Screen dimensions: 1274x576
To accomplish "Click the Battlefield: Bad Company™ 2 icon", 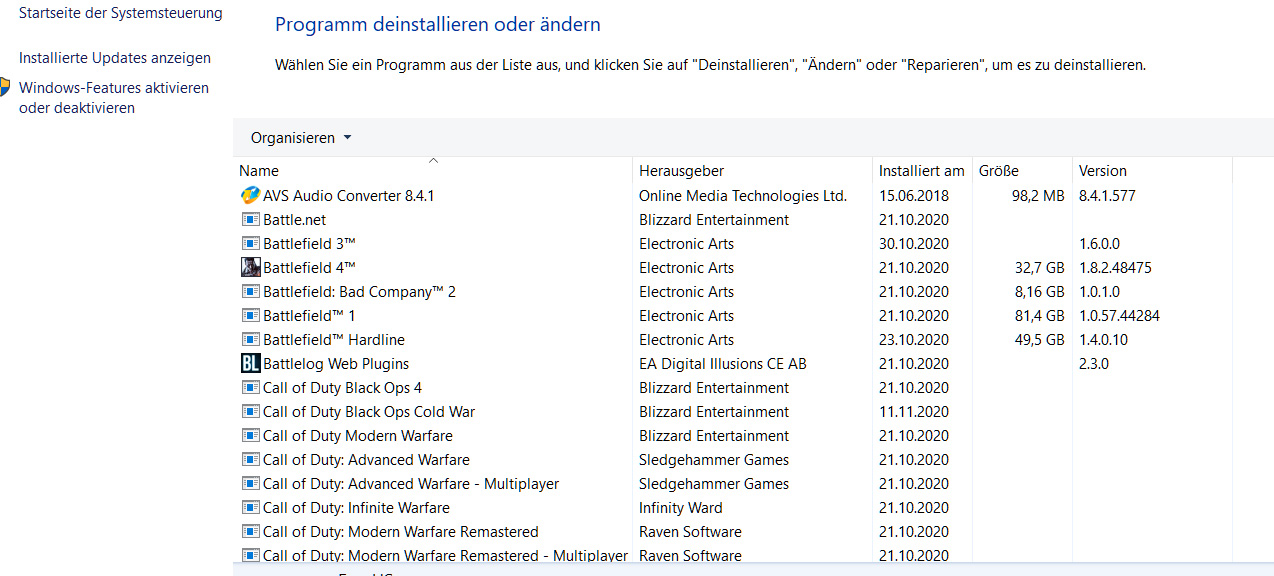I will click(x=250, y=292).
